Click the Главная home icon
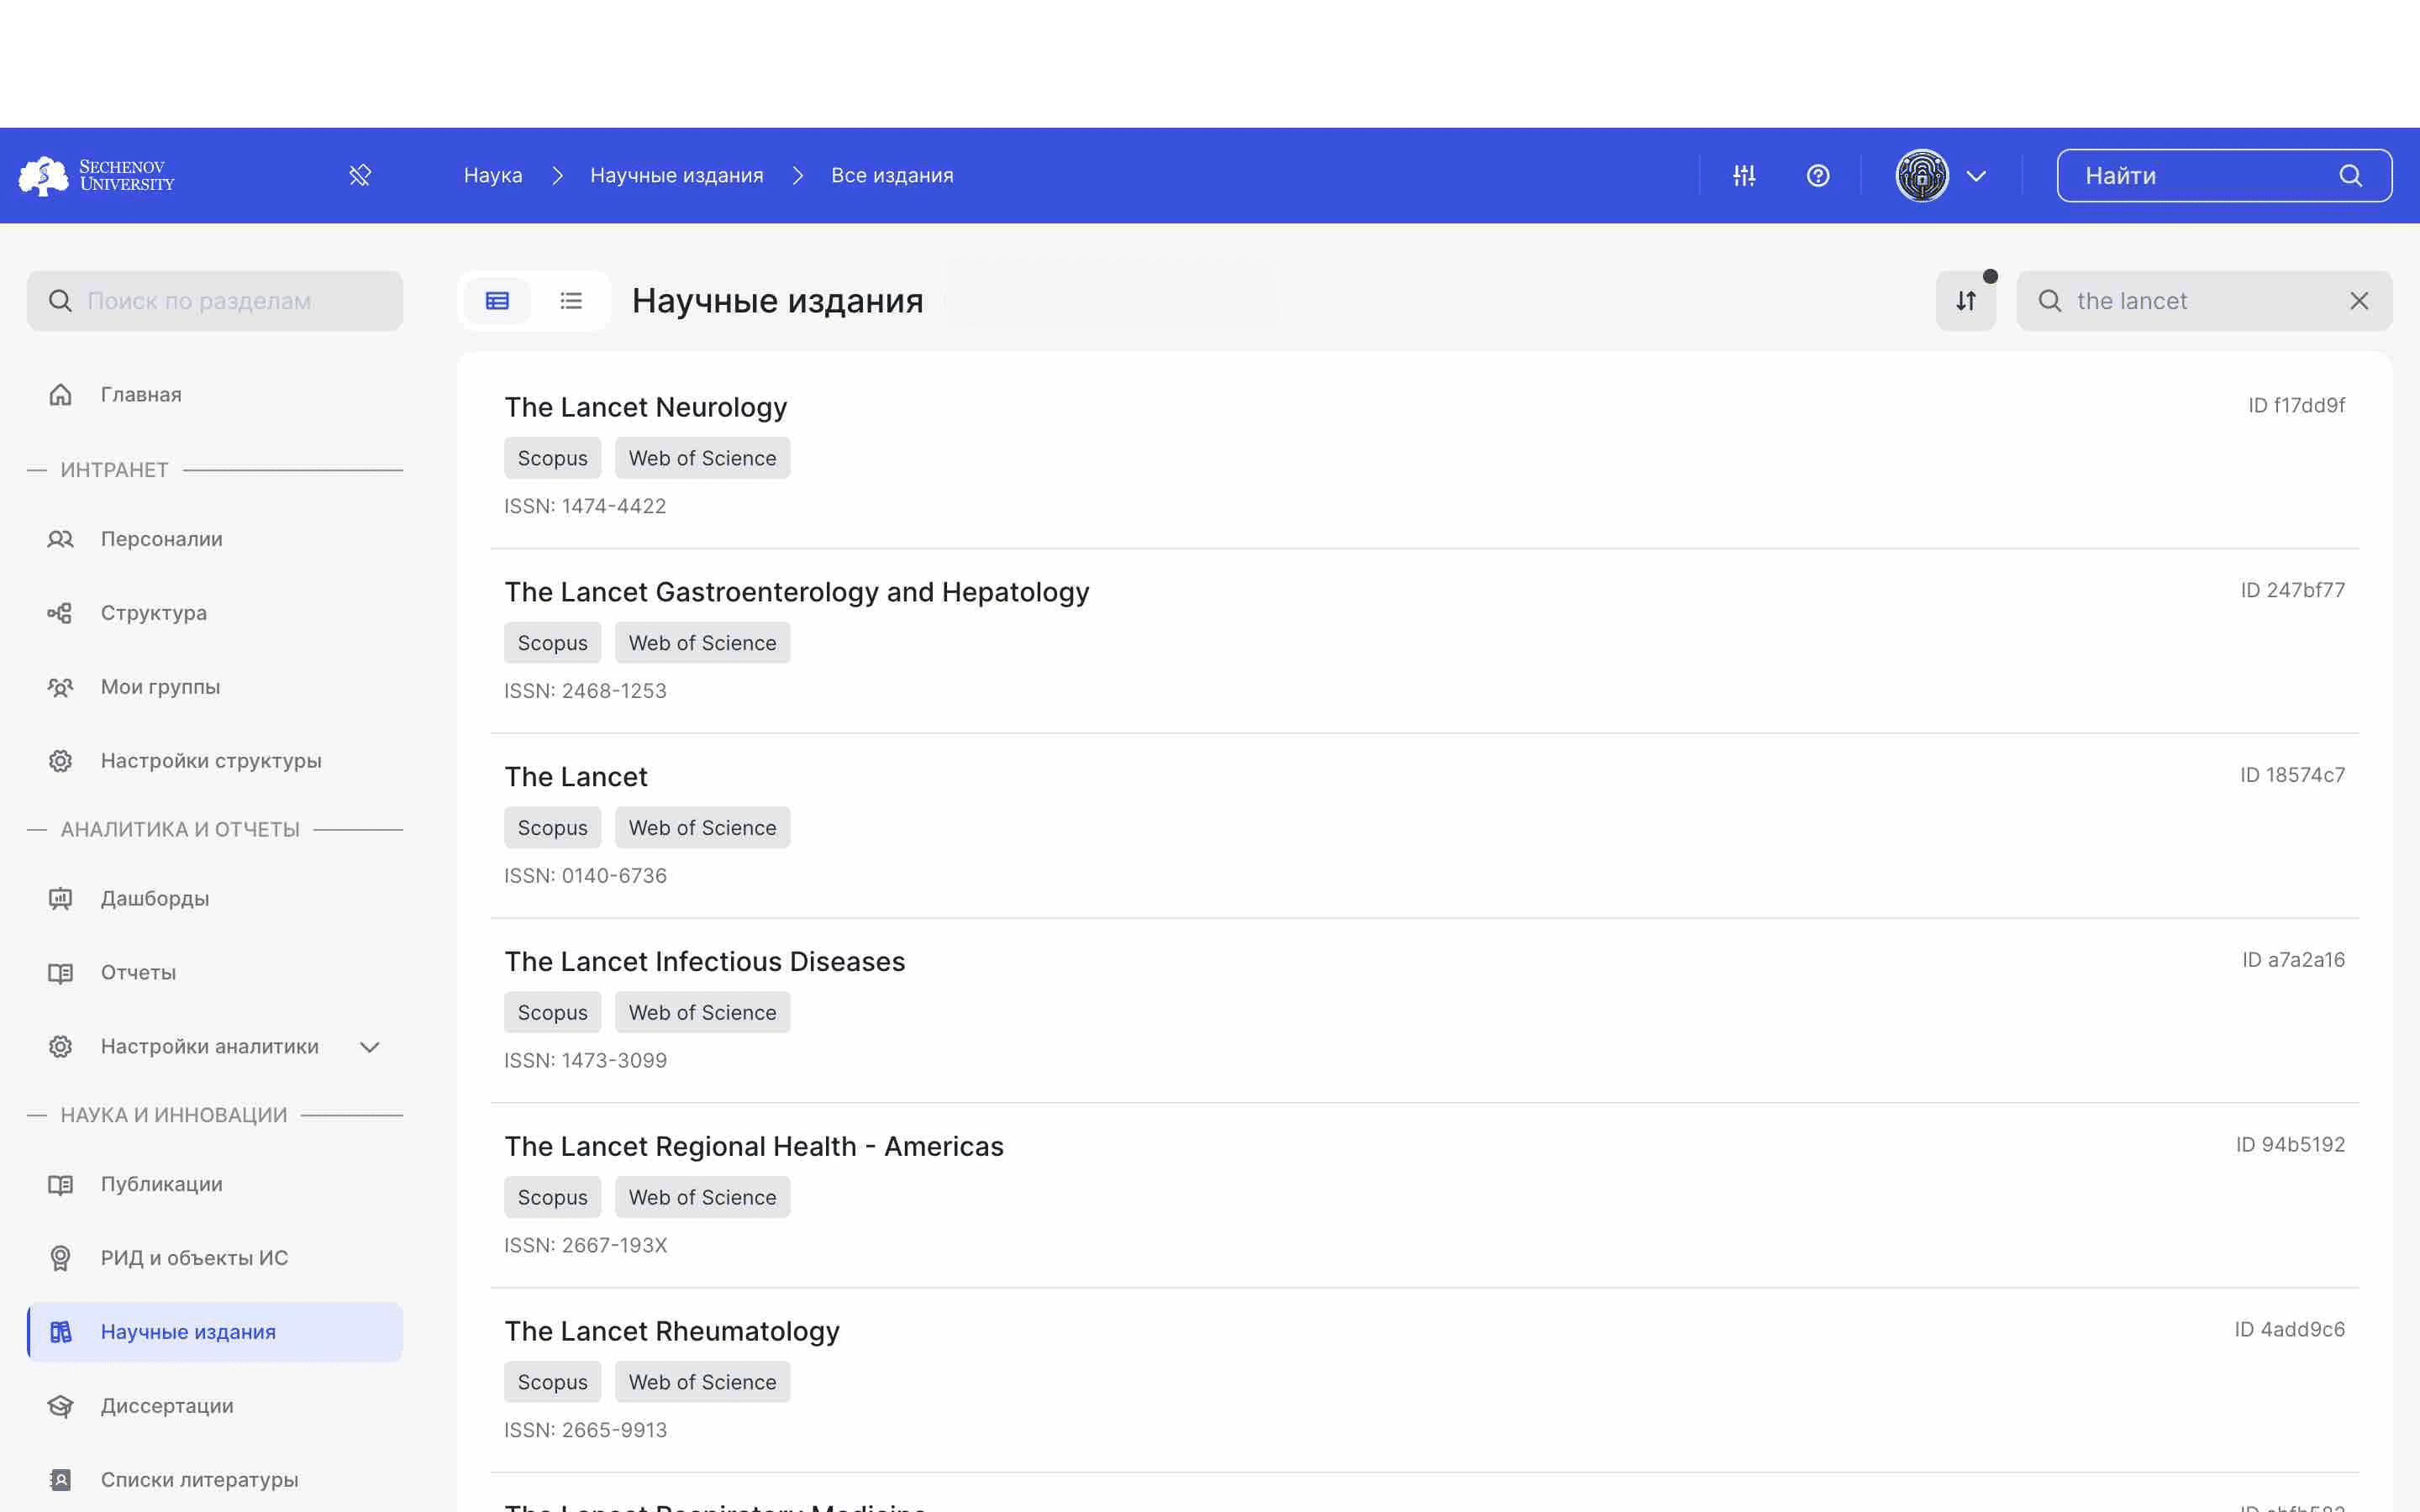This screenshot has width=2420, height=1512. pyautogui.click(x=60, y=395)
